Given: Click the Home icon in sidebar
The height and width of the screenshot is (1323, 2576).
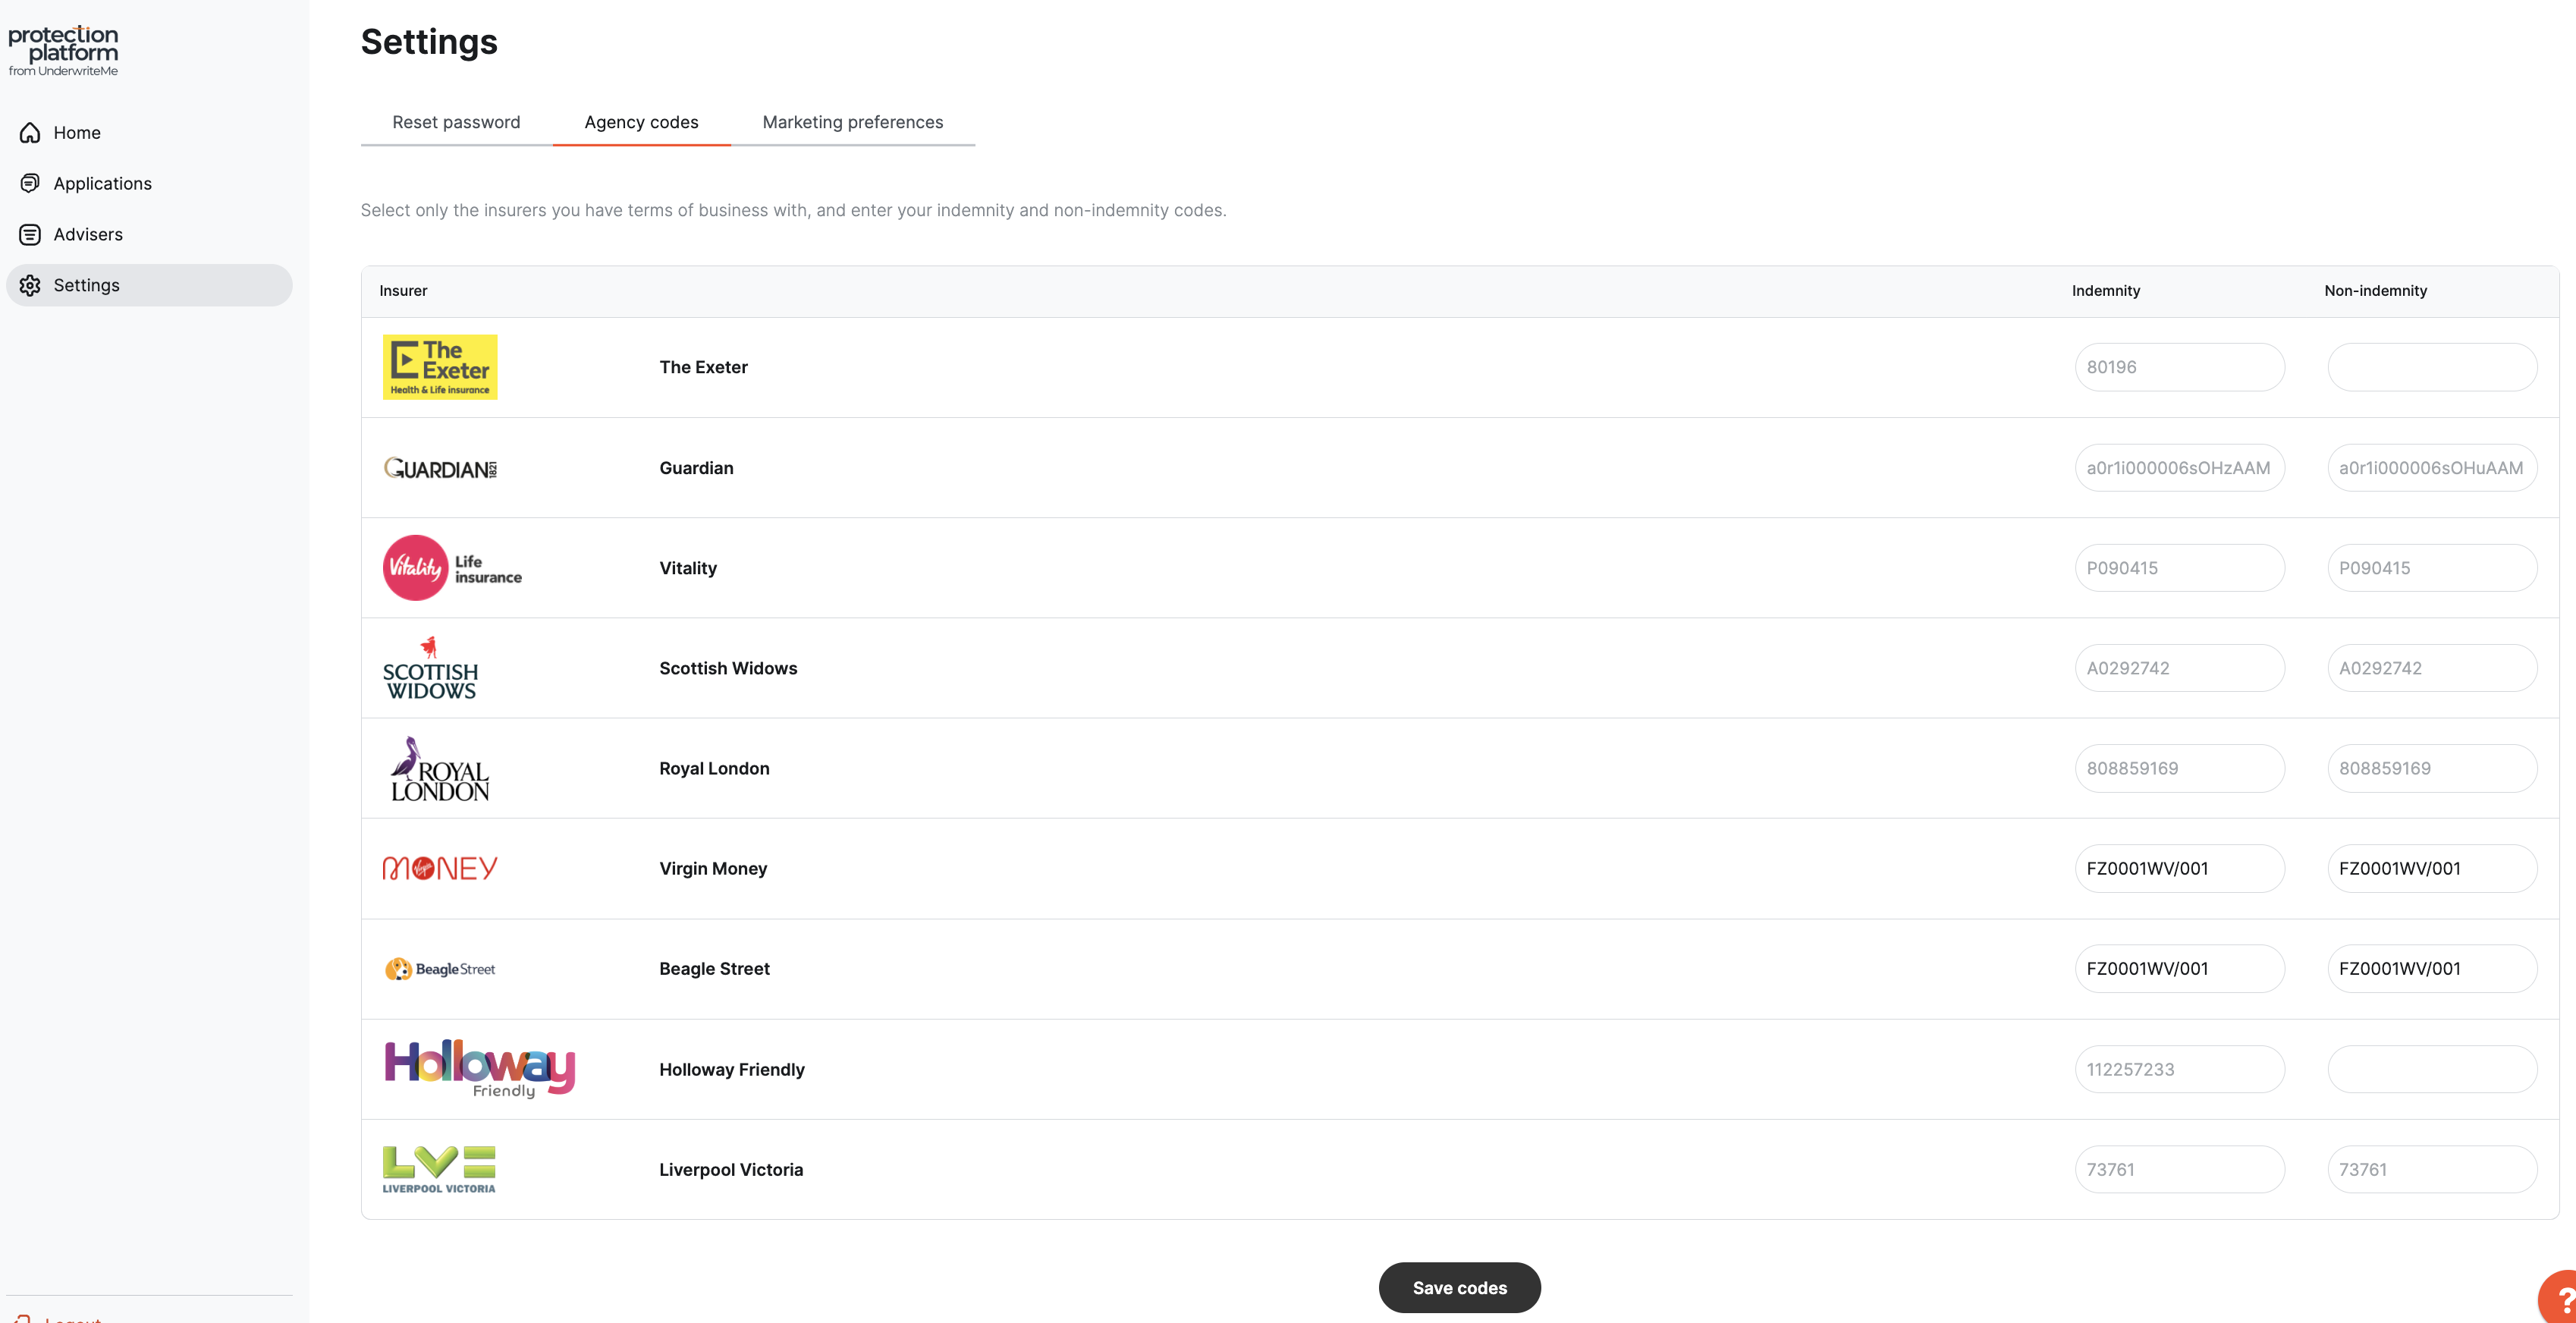Looking at the screenshot, I should (30, 133).
